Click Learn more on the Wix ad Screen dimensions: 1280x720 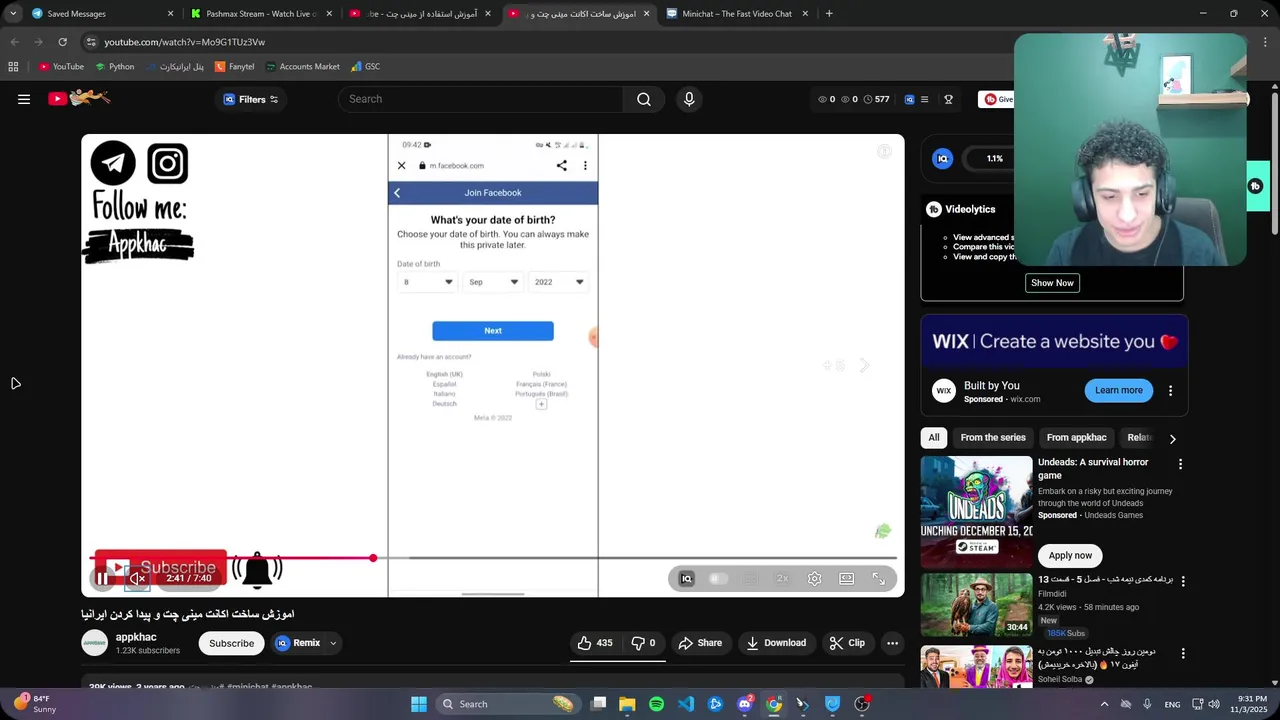pos(1118,390)
